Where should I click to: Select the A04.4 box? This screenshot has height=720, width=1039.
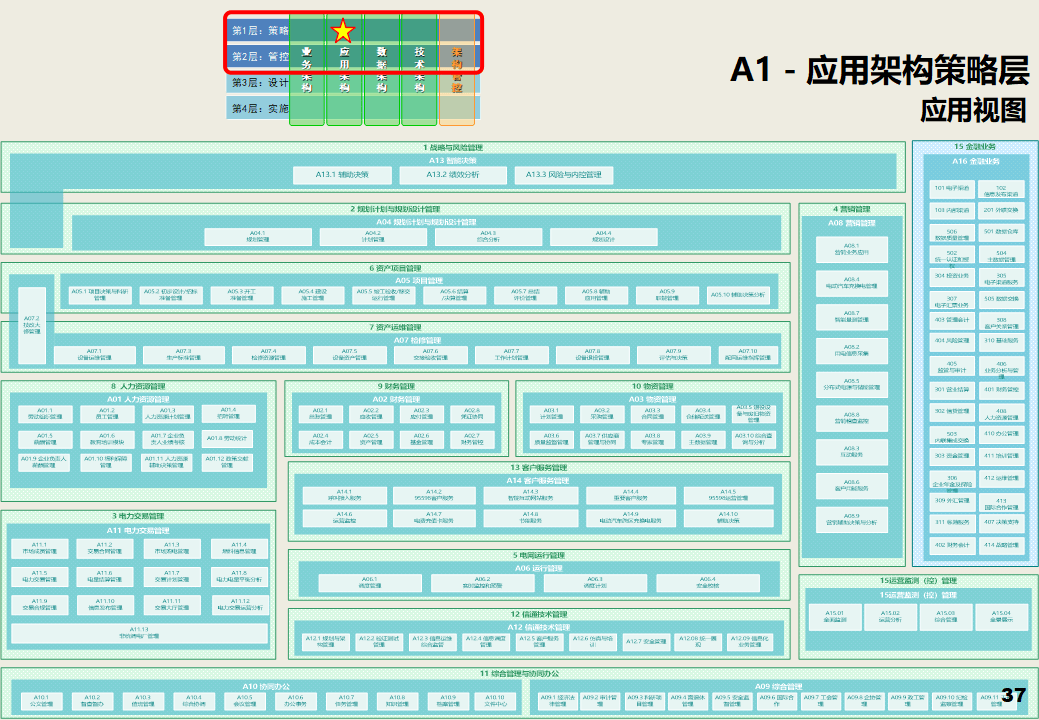603,236
